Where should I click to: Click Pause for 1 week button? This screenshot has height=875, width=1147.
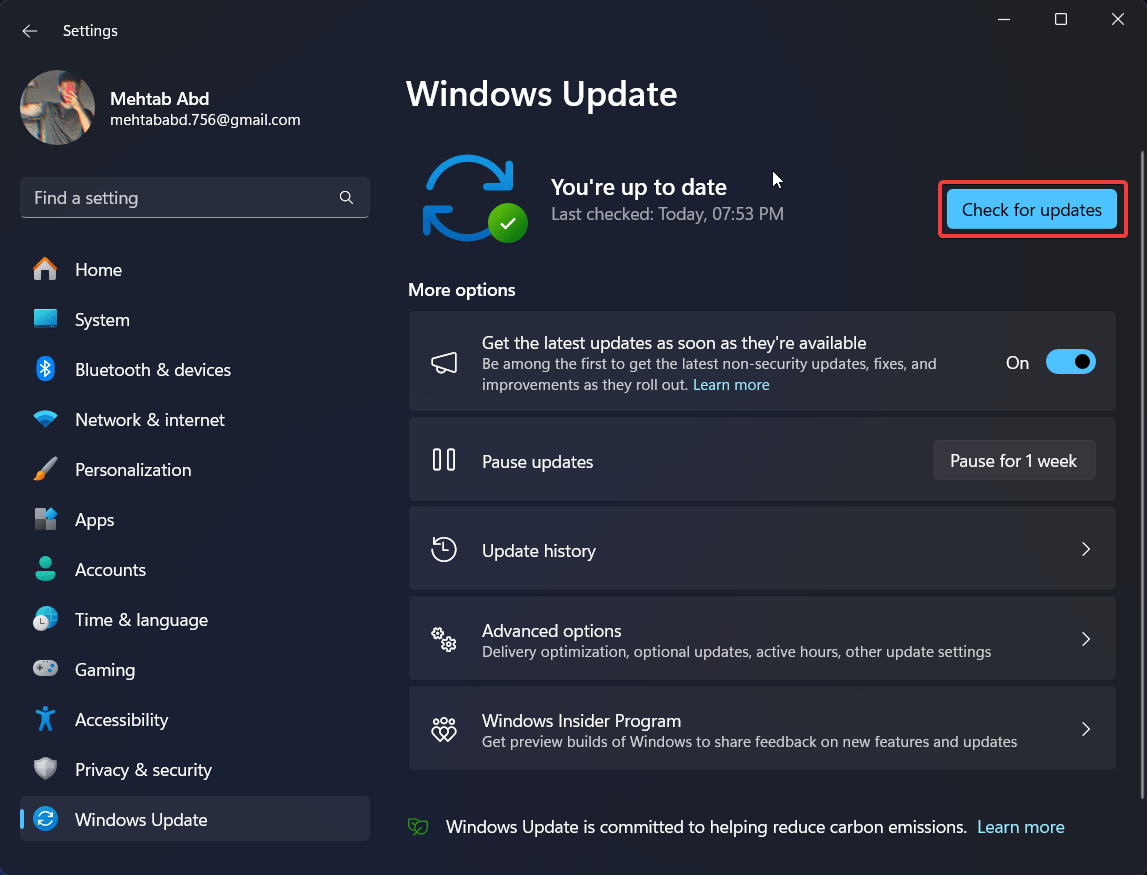[1014, 460]
